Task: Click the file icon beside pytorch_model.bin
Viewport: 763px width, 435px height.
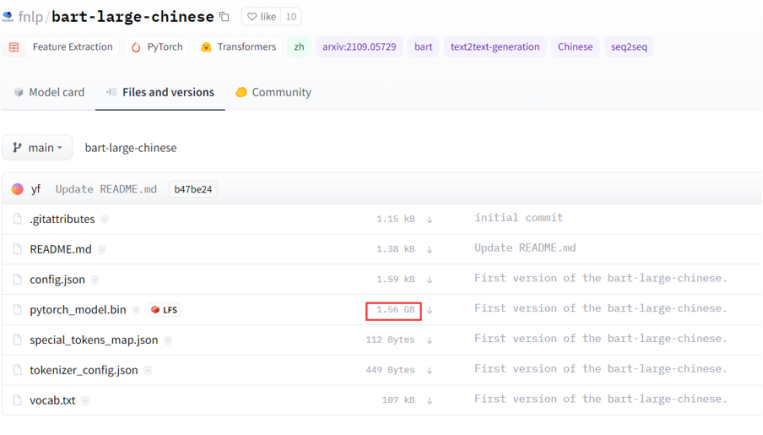Action: (x=17, y=309)
